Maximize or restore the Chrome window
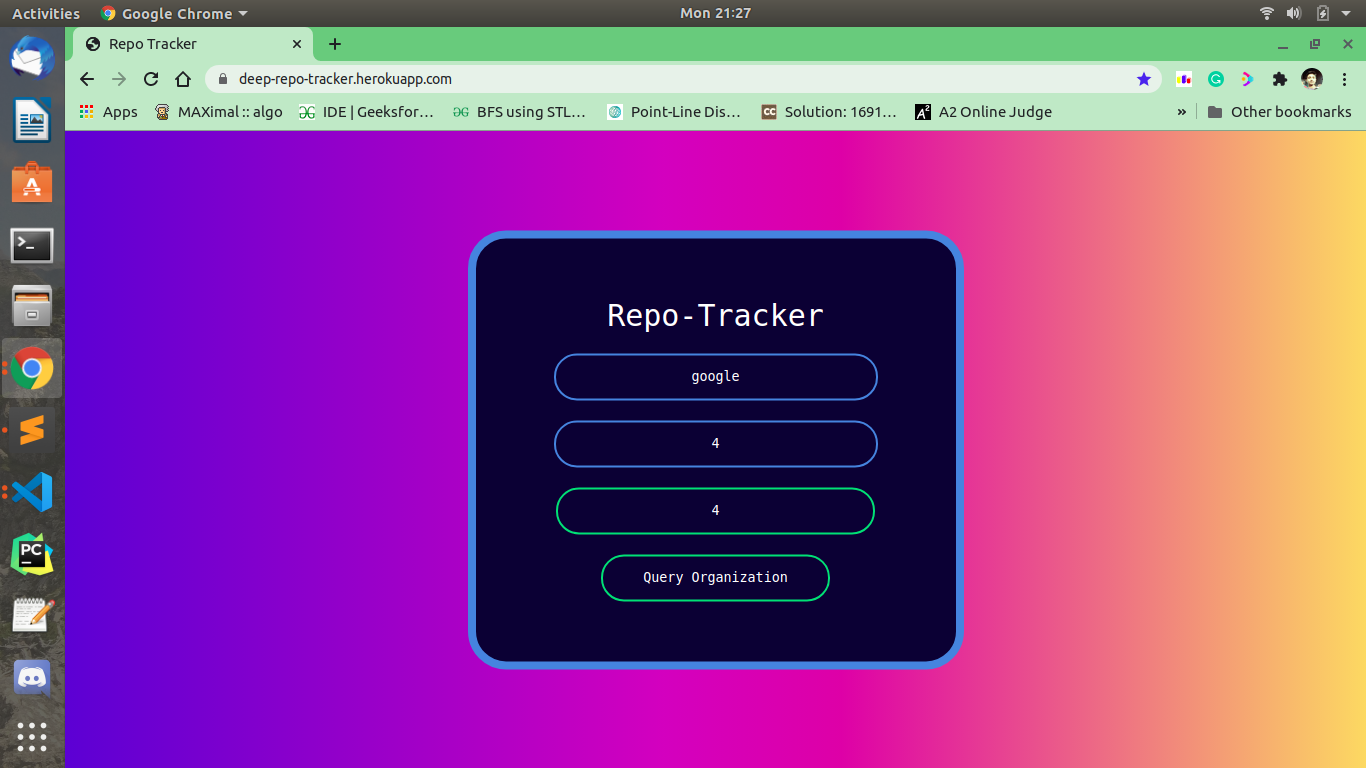The width and height of the screenshot is (1366, 768). point(1315,44)
